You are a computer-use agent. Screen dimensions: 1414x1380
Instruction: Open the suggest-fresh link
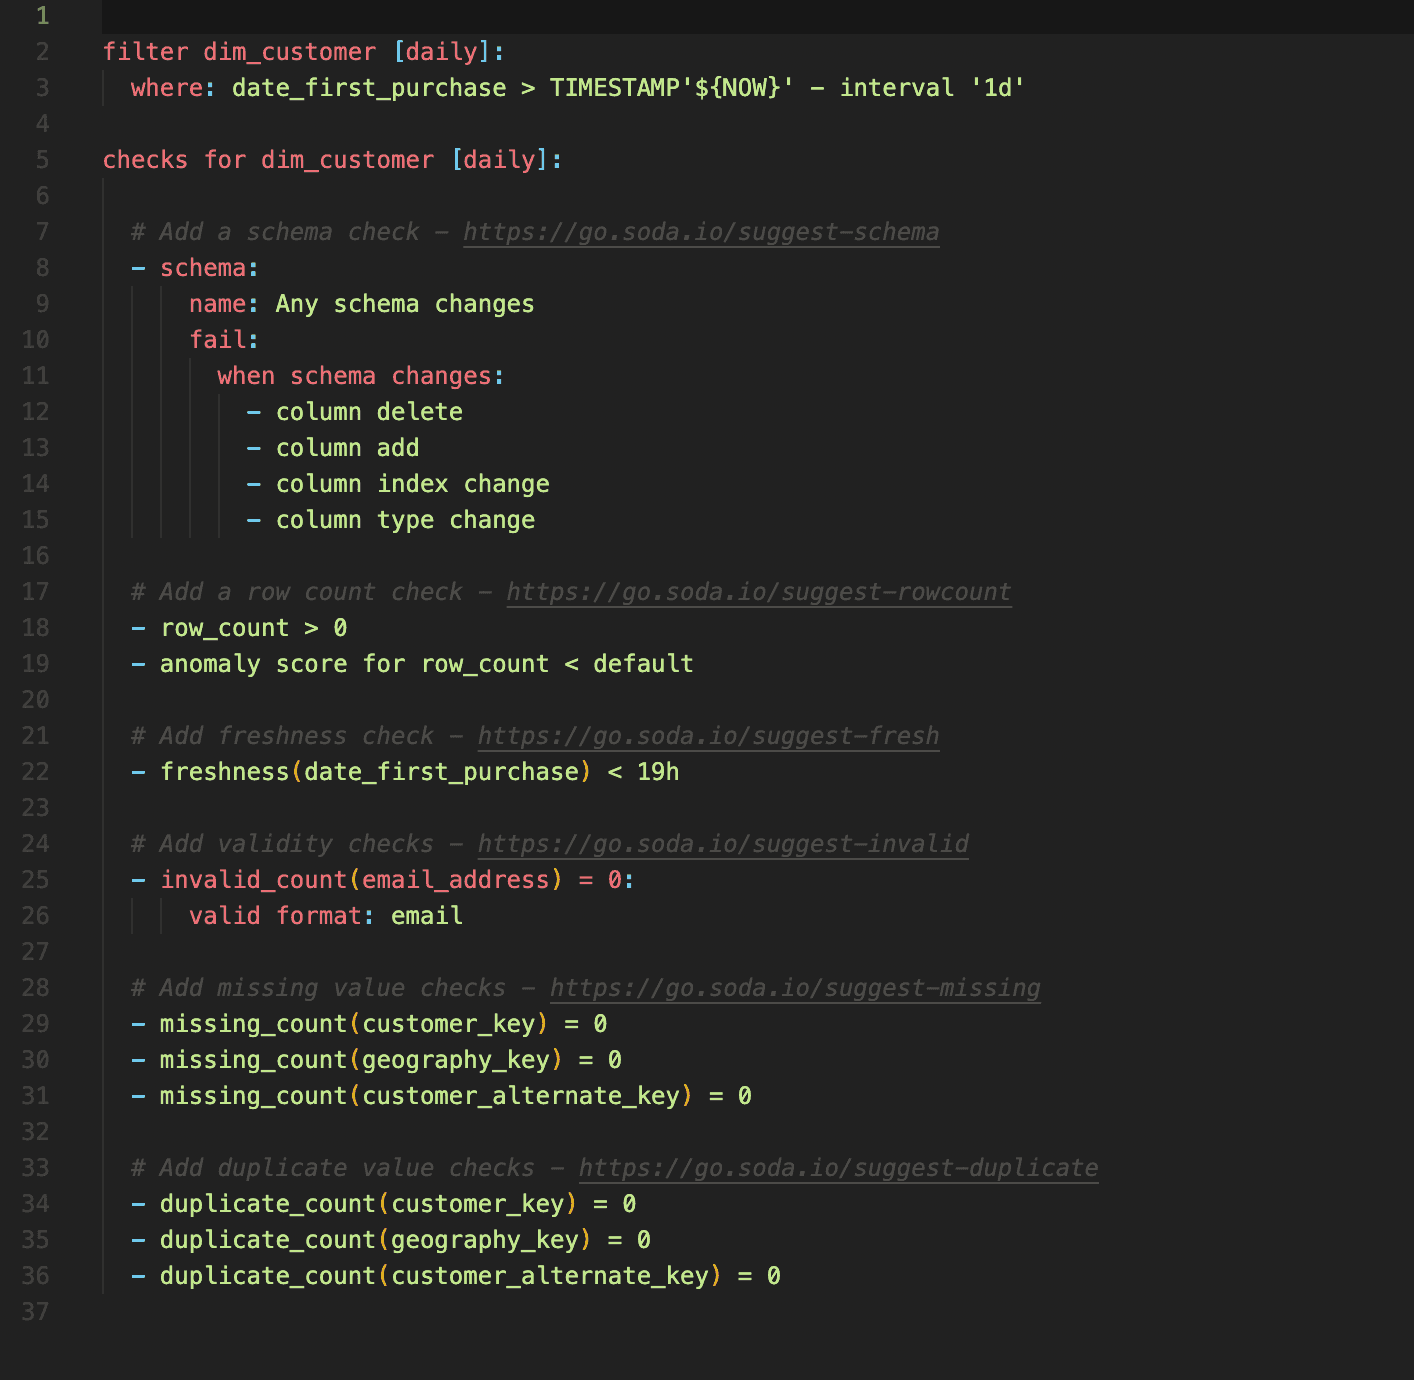pos(708,736)
